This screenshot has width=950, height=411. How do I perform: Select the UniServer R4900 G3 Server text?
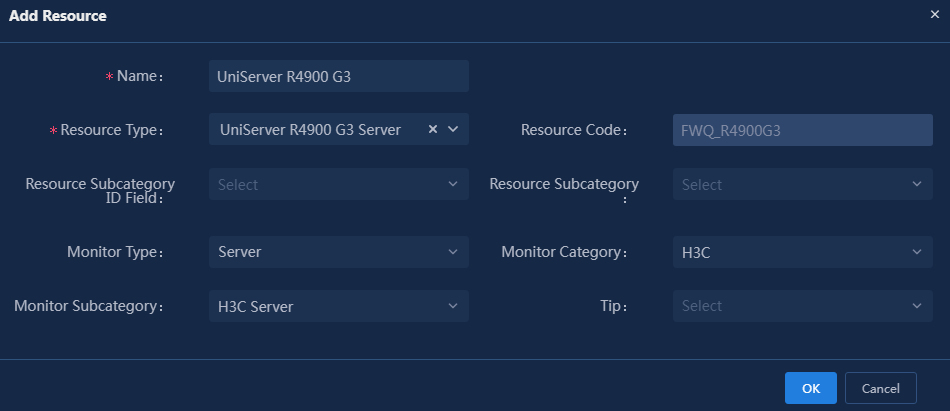coord(310,130)
